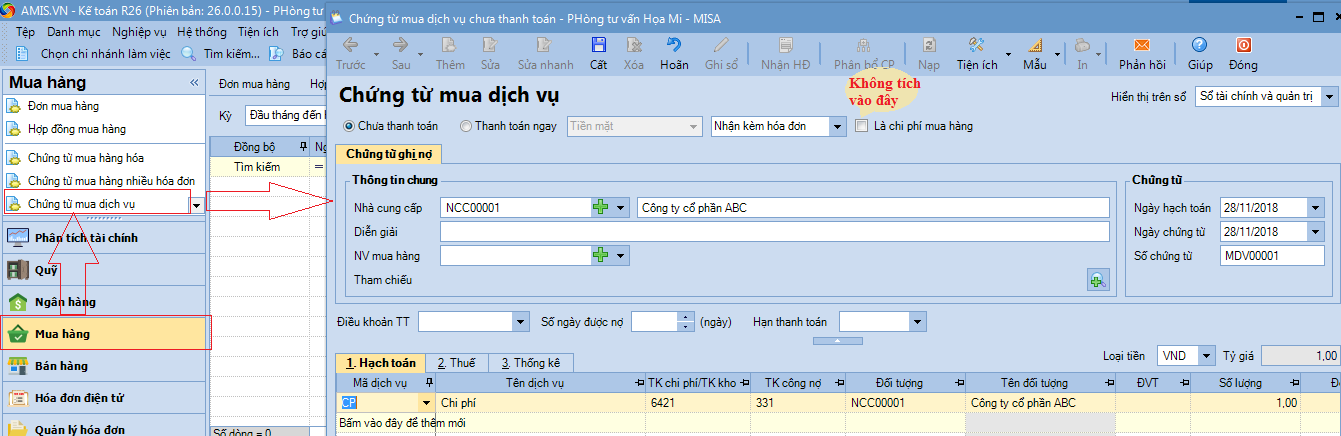The image size is (1341, 436).
Task: Click the Thêm toolbar icon
Action: tap(450, 45)
